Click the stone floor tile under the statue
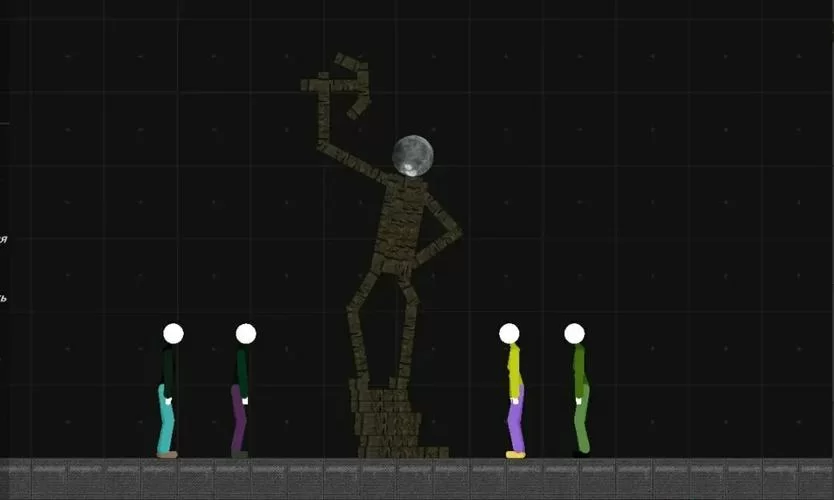The image size is (834, 500). pyautogui.click(x=390, y=478)
